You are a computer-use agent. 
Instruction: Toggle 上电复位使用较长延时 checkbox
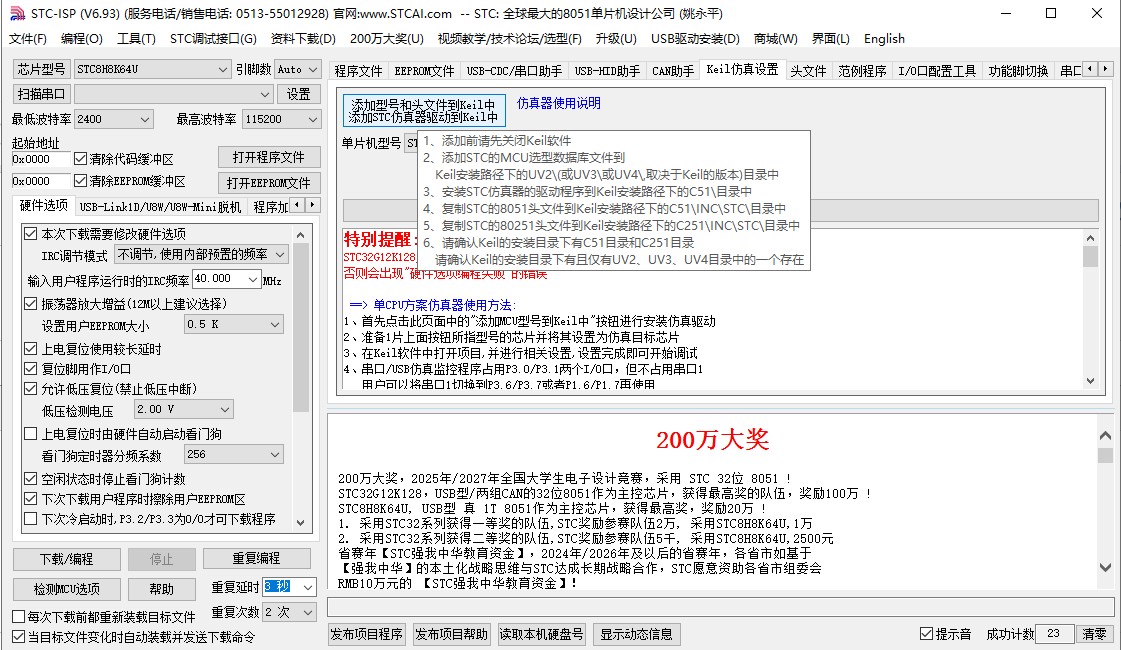[31, 349]
